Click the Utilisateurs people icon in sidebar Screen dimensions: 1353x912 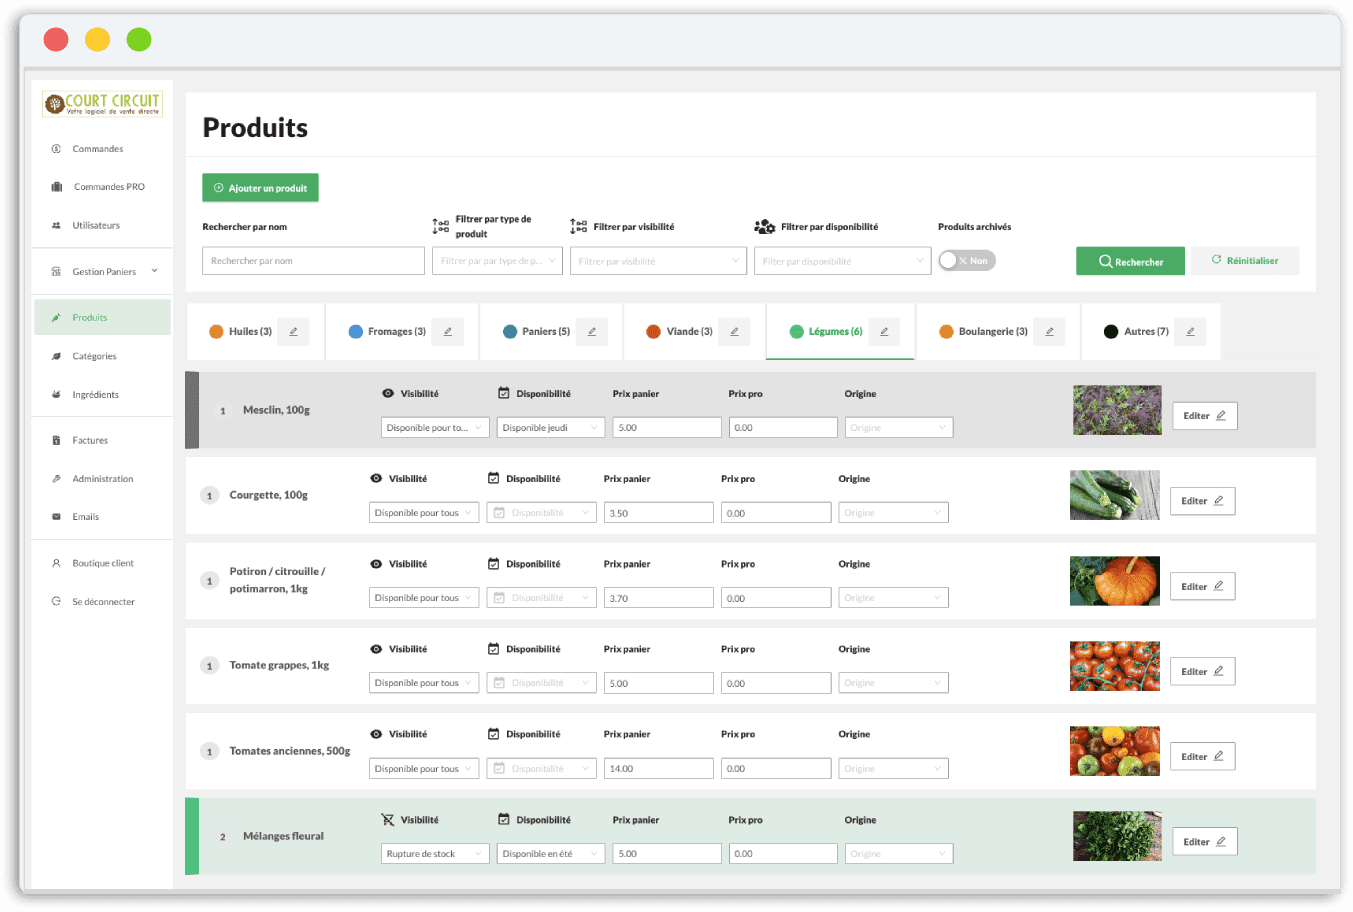(x=56, y=226)
